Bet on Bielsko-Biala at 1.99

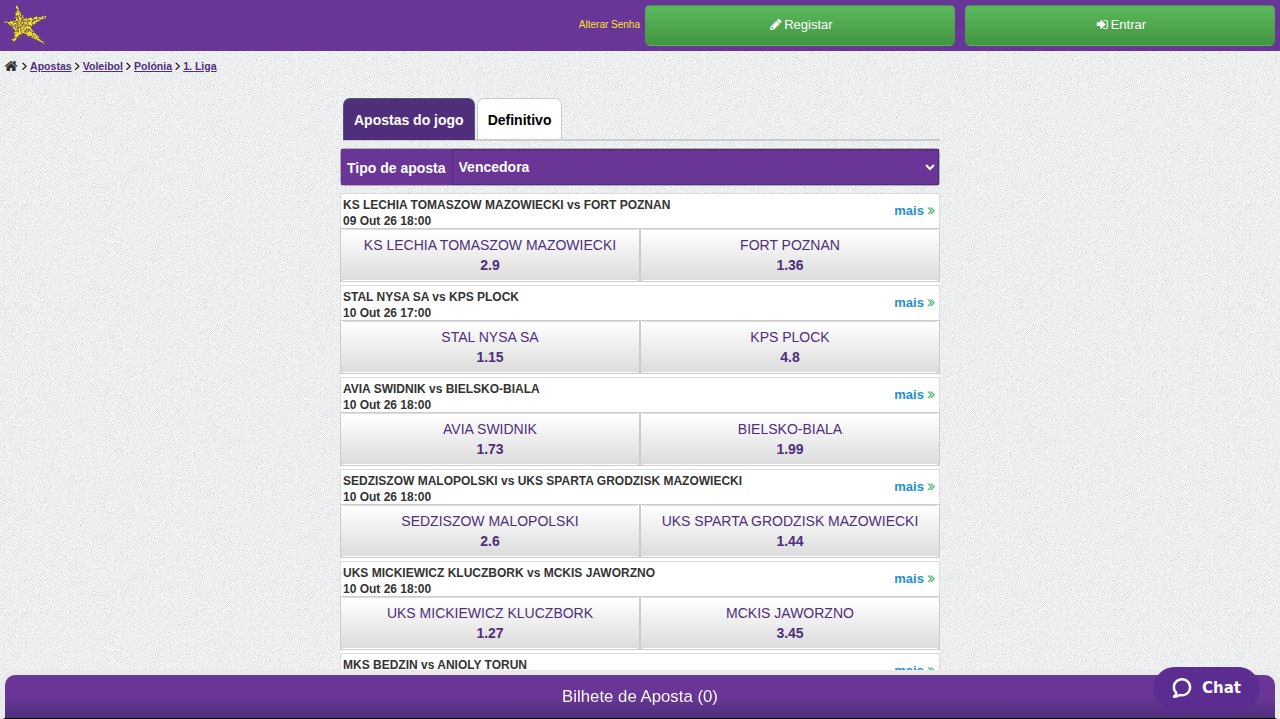click(790, 439)
